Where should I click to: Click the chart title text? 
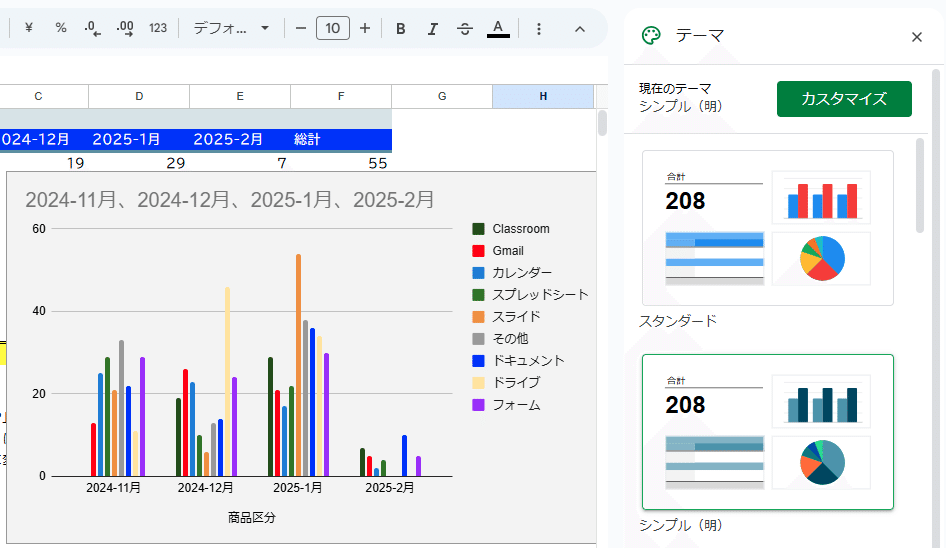(x=229, y=200)
